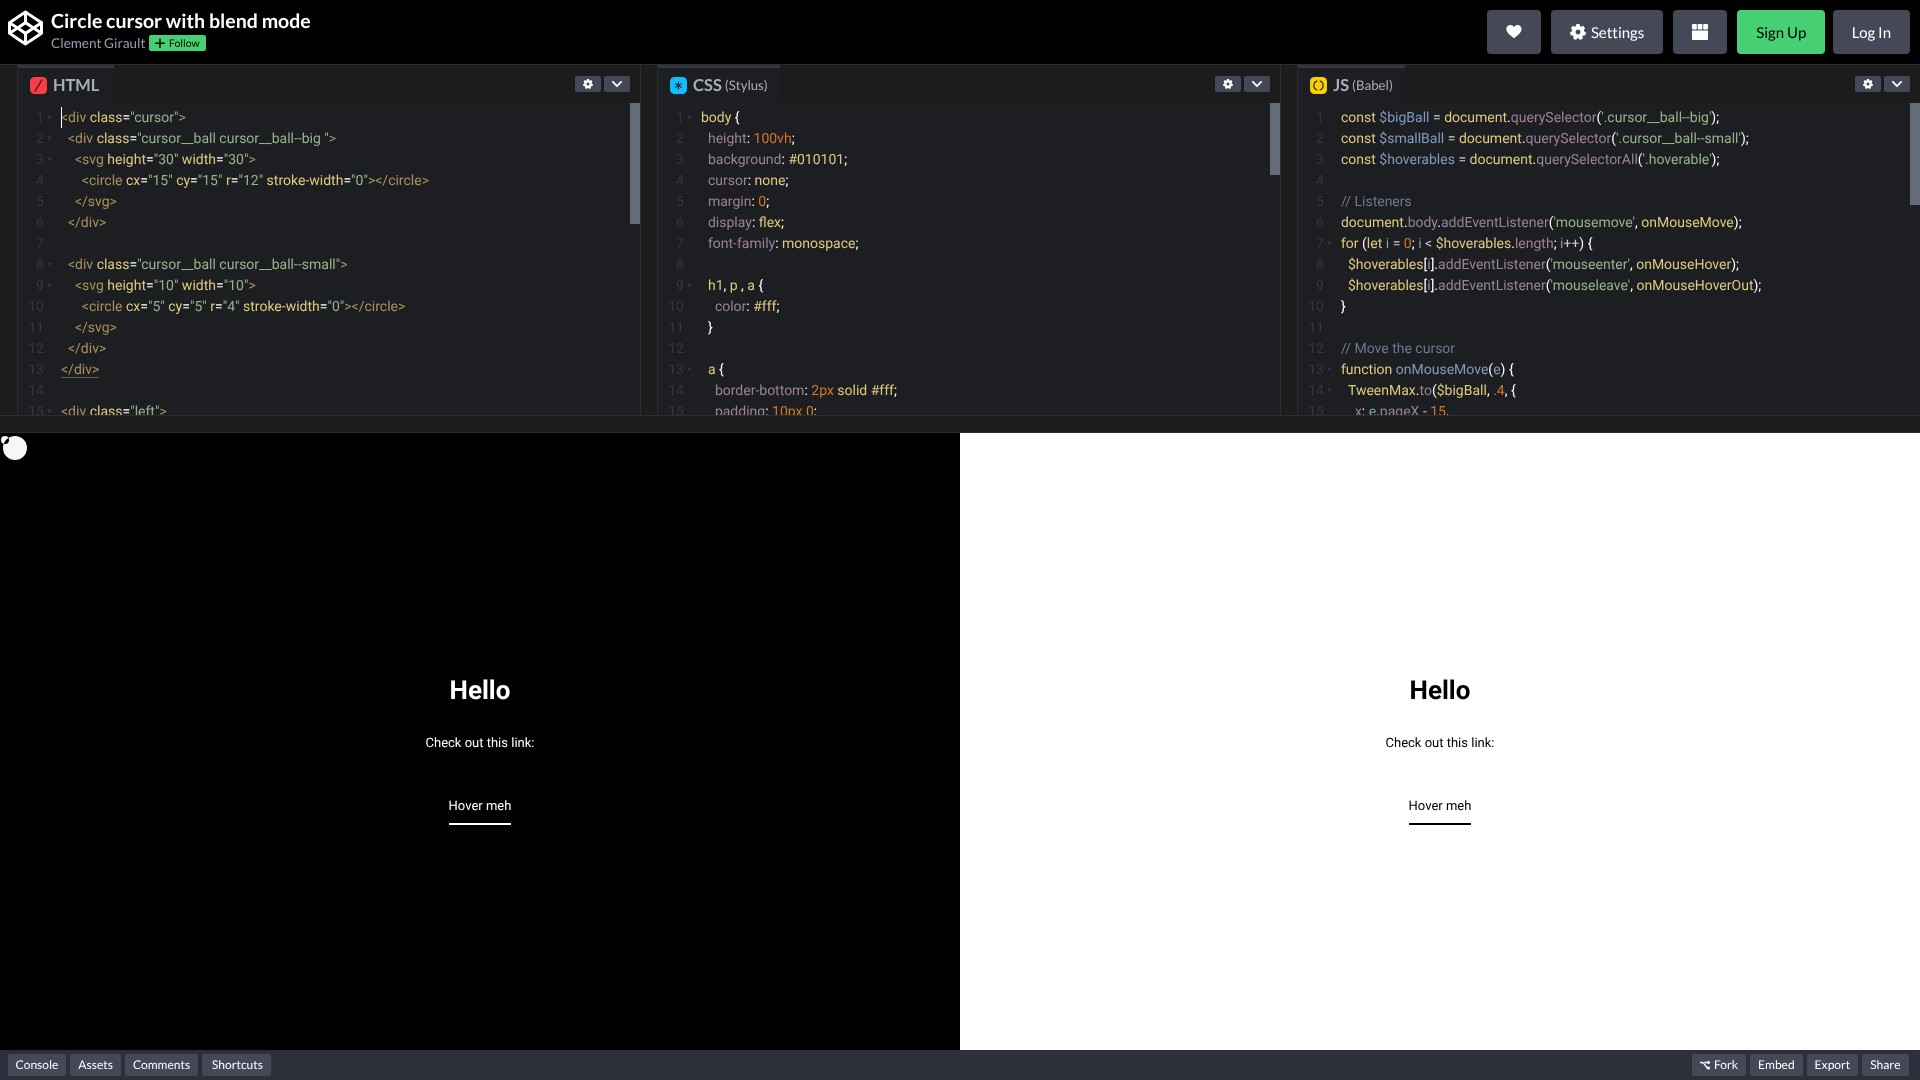The height and width of the screenshot is (1080, 1920).
Task: Toggle the Assets panel
Action: (x=95, y=1065)
